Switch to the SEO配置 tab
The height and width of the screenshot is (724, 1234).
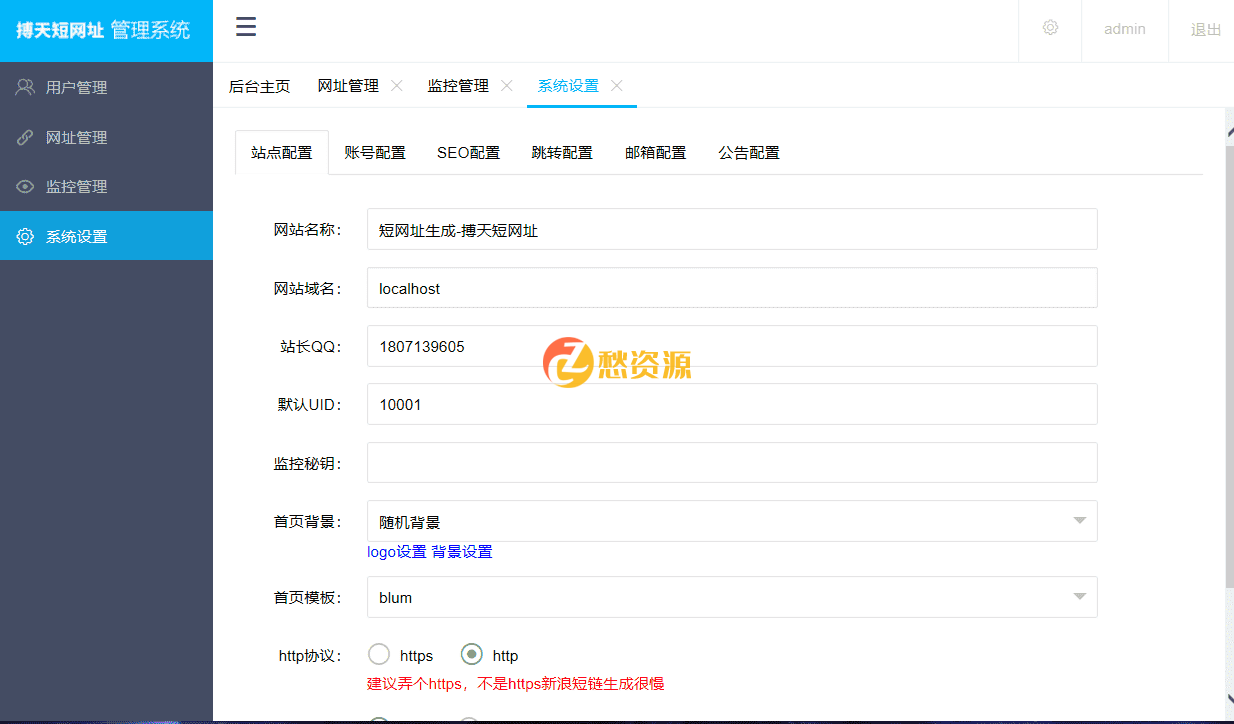[x=468, y=152]
